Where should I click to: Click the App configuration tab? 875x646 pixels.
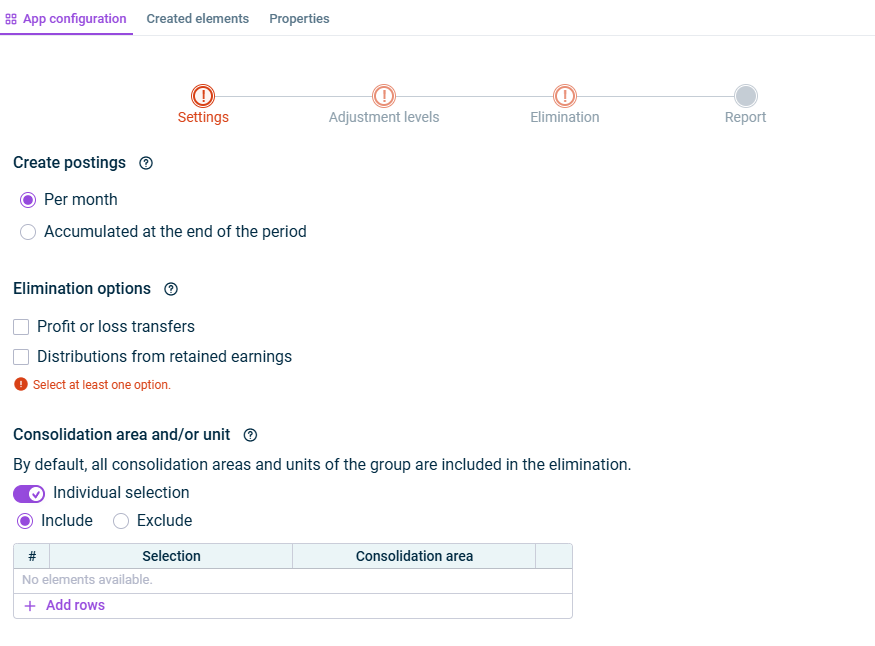tap(66, 19)
